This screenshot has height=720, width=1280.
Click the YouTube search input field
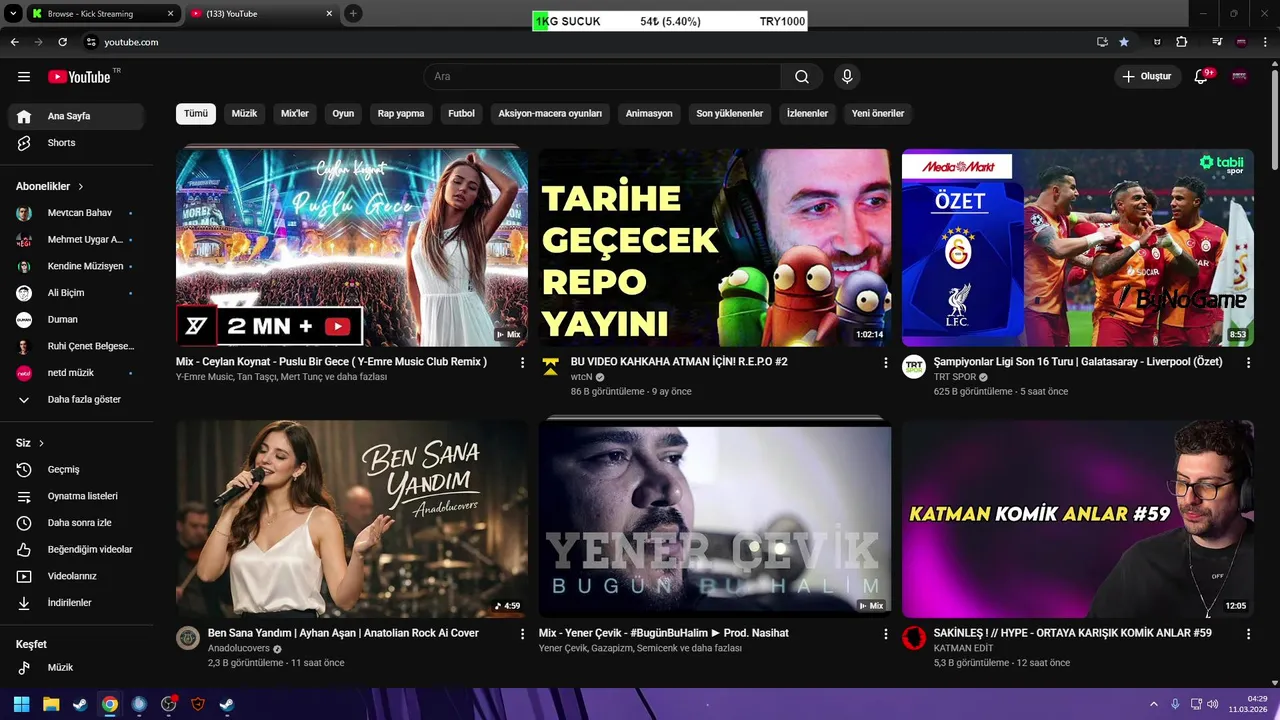point(603,77)
